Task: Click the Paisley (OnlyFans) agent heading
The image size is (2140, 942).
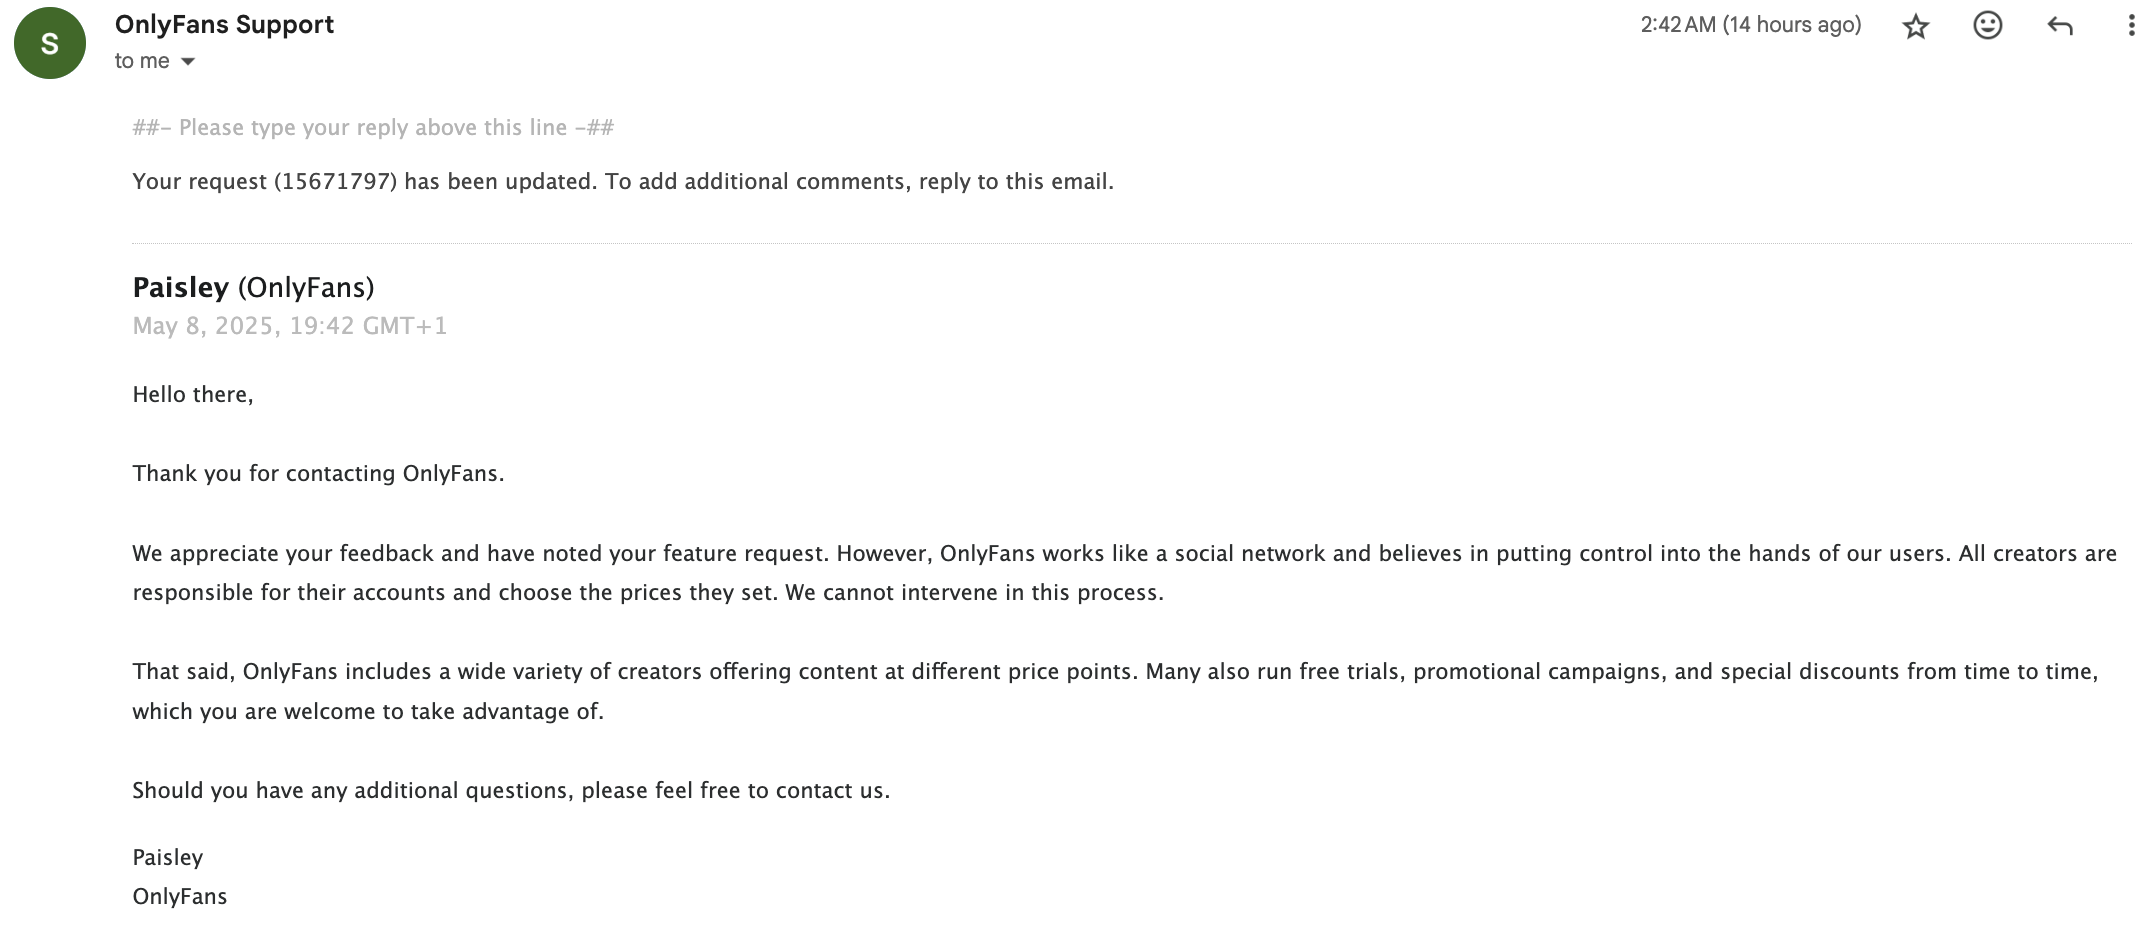Action: point(253,287)
